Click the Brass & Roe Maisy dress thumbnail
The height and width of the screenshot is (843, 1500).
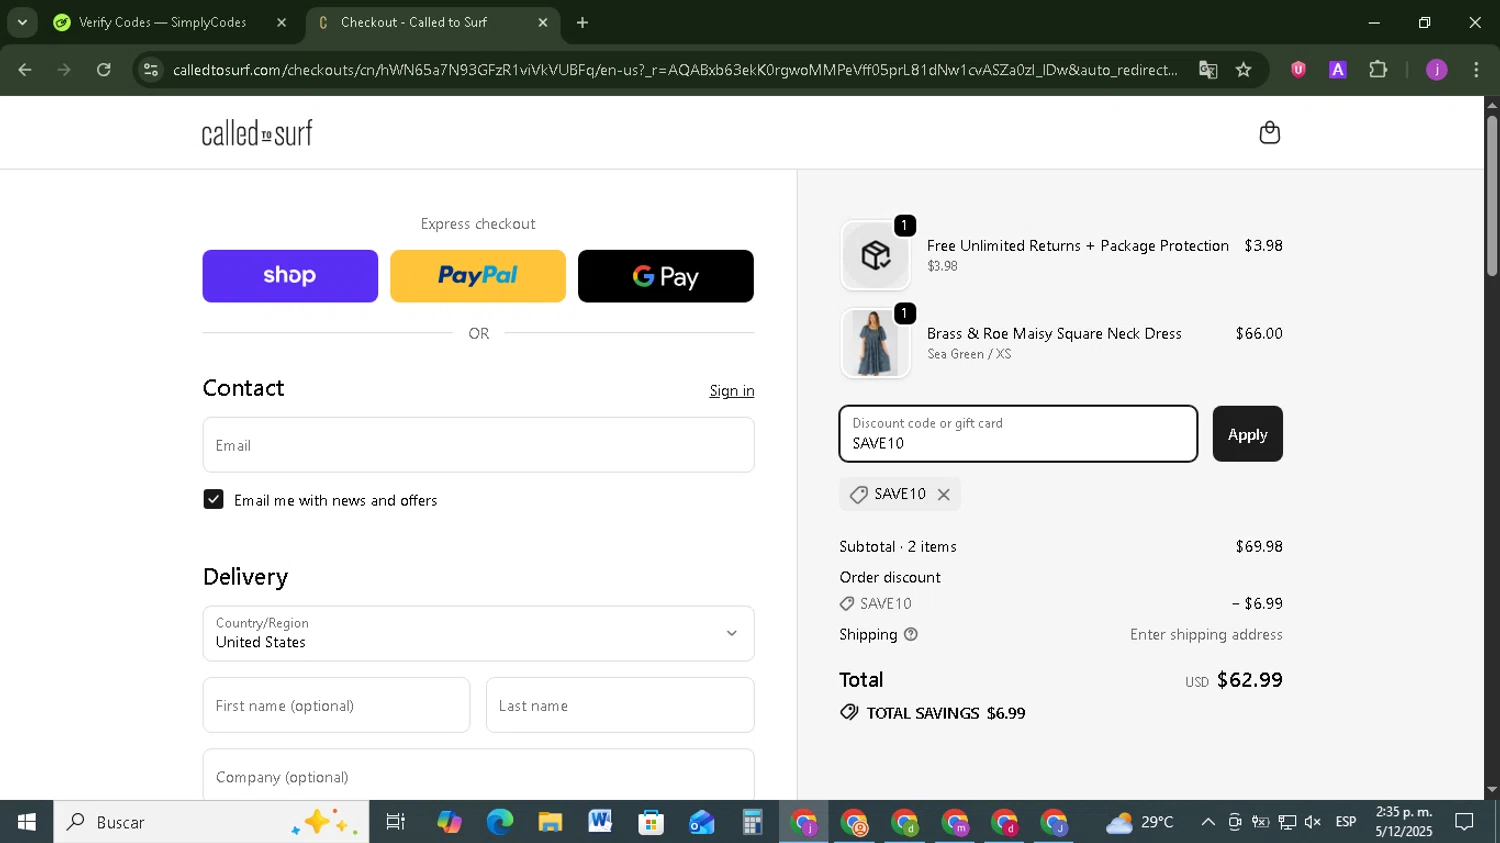tap(875, 343)
